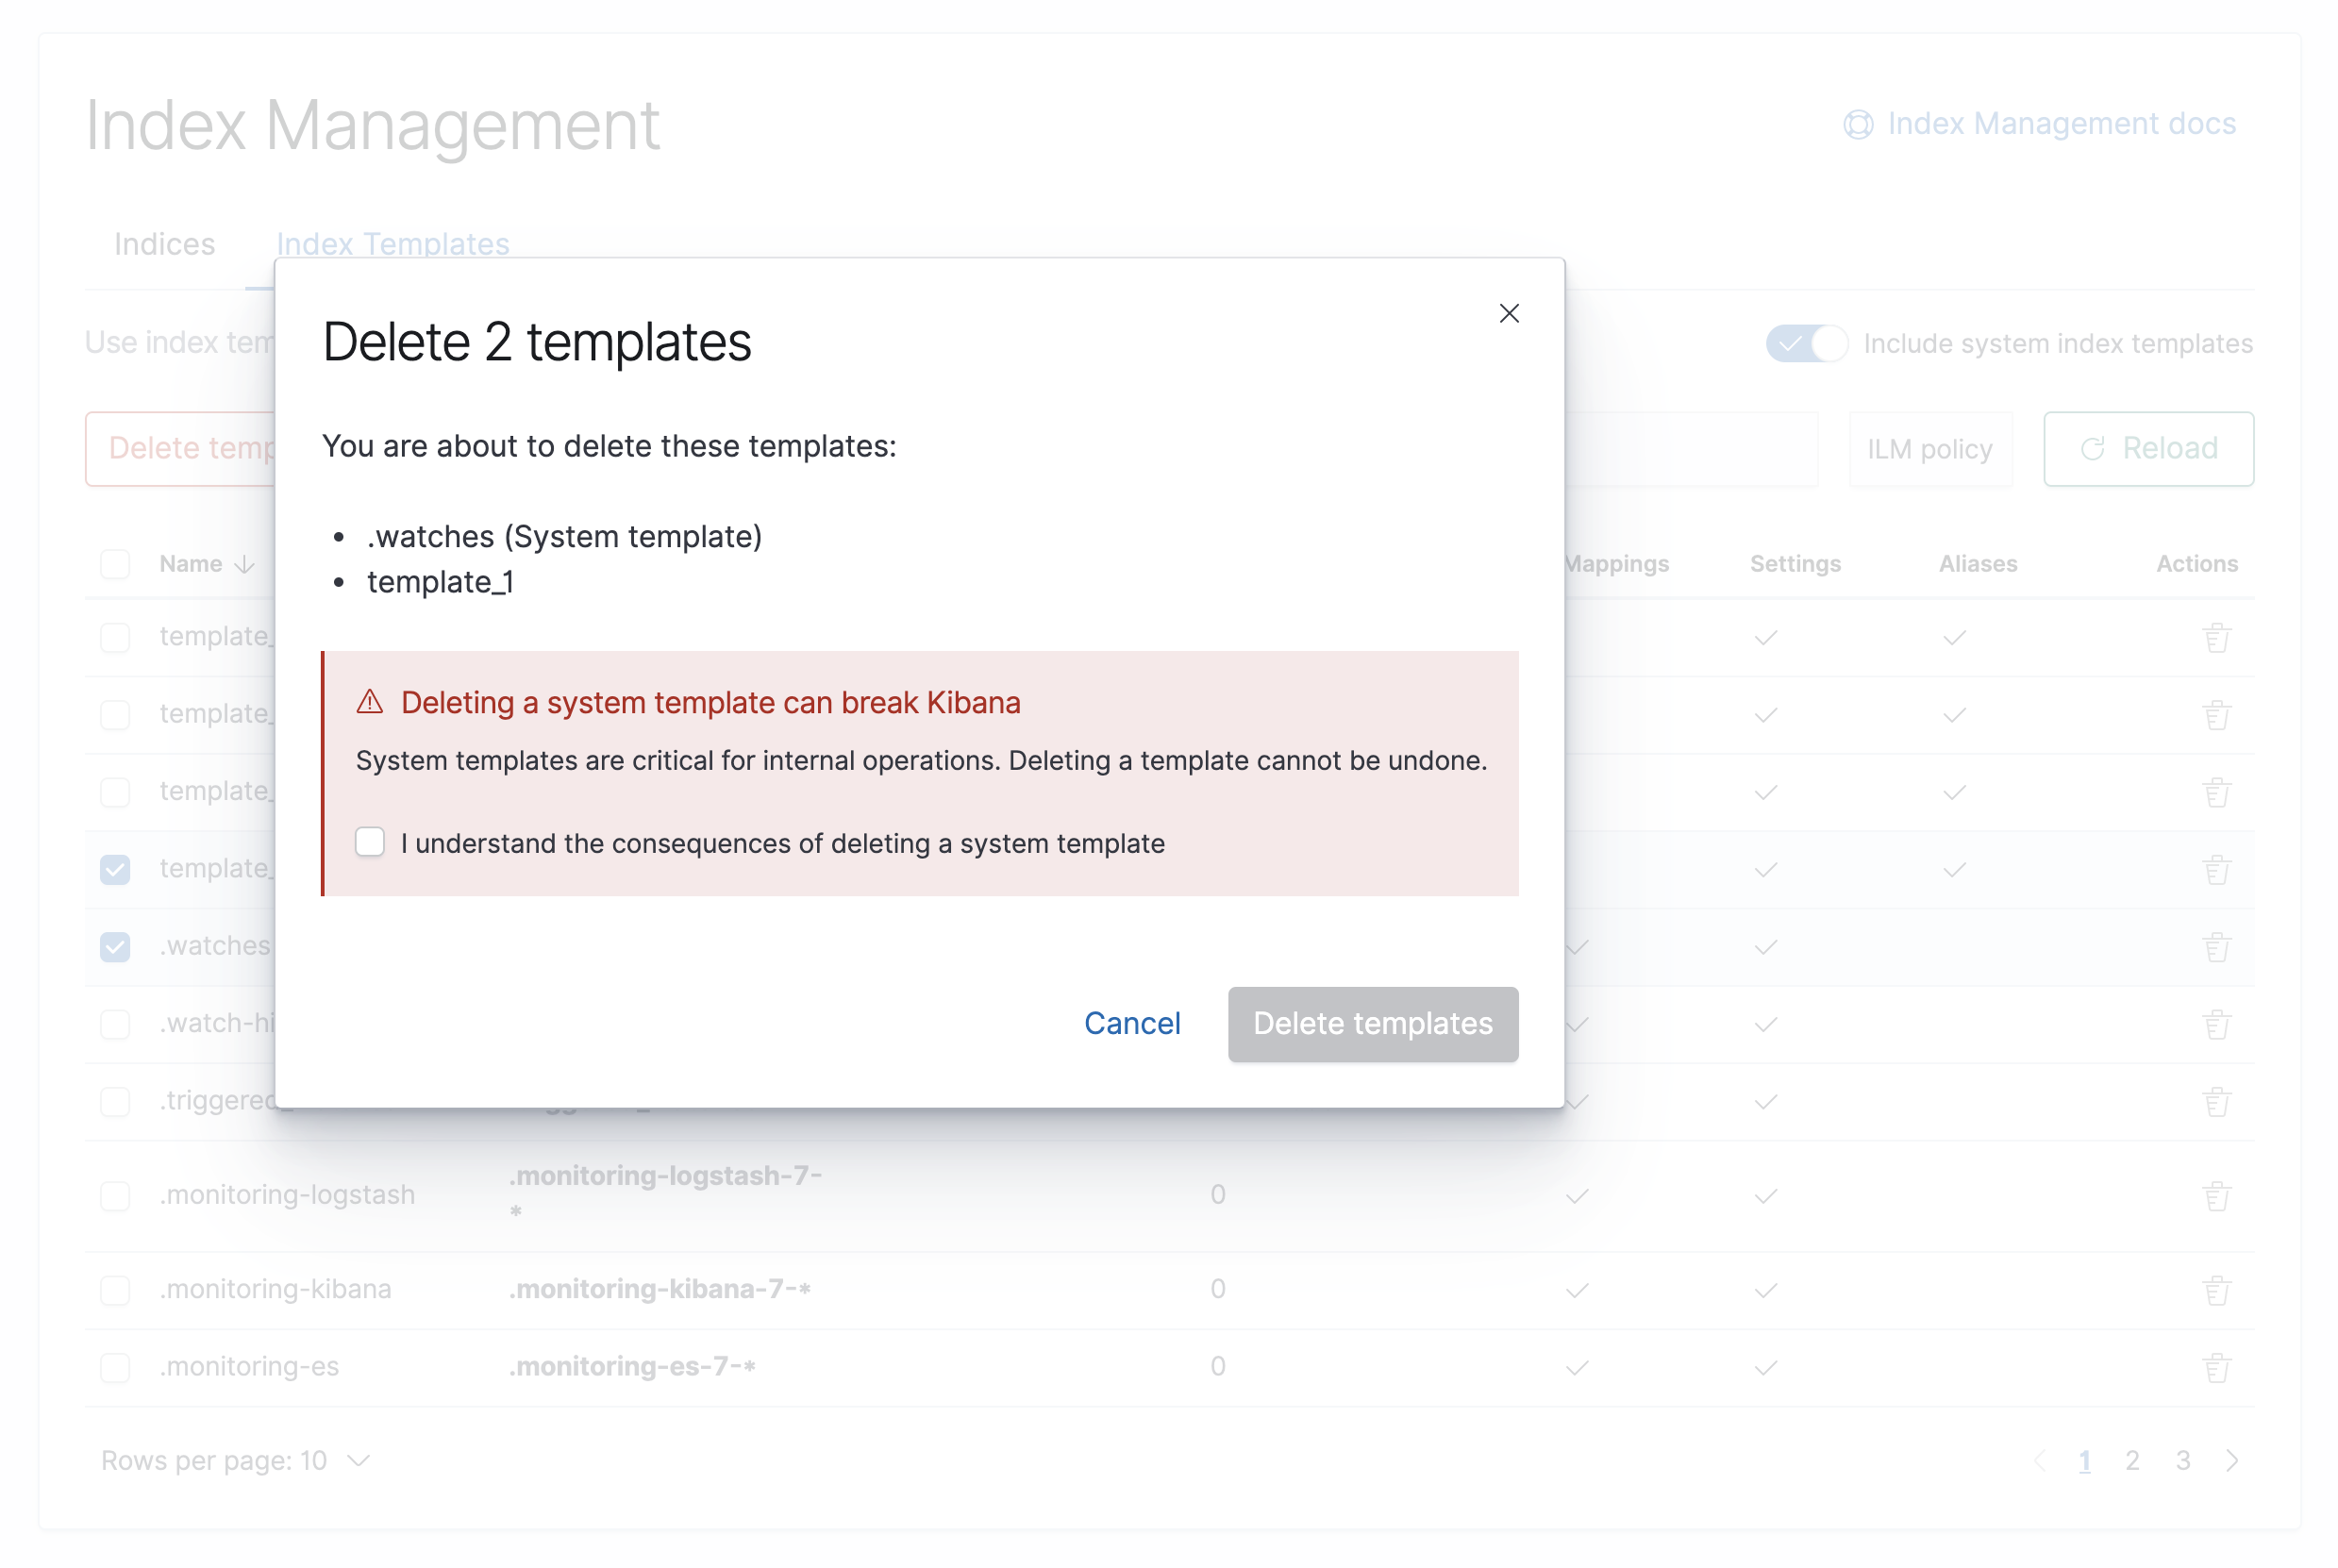Switch to the Indices tab

point(164,244)
